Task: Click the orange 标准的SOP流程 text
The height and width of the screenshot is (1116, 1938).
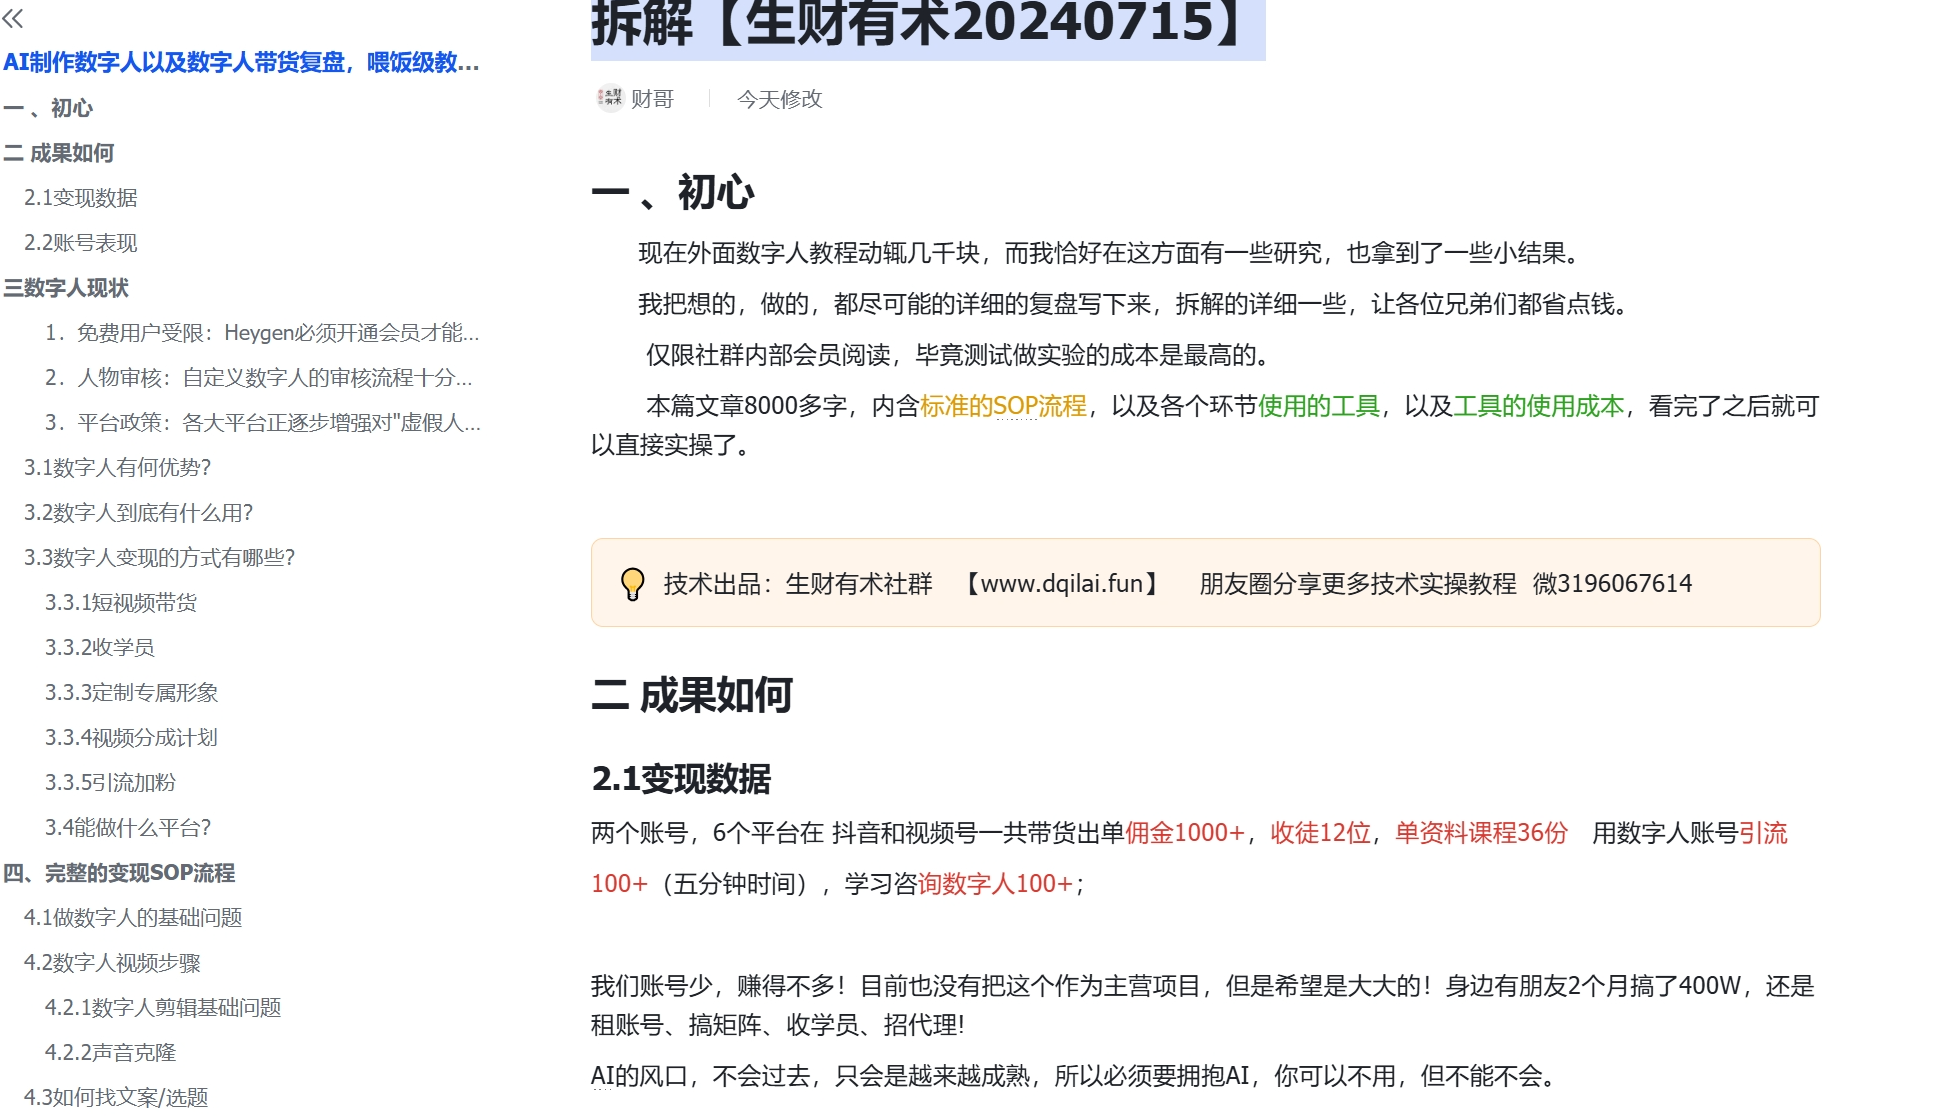Action: (1003, 406)
